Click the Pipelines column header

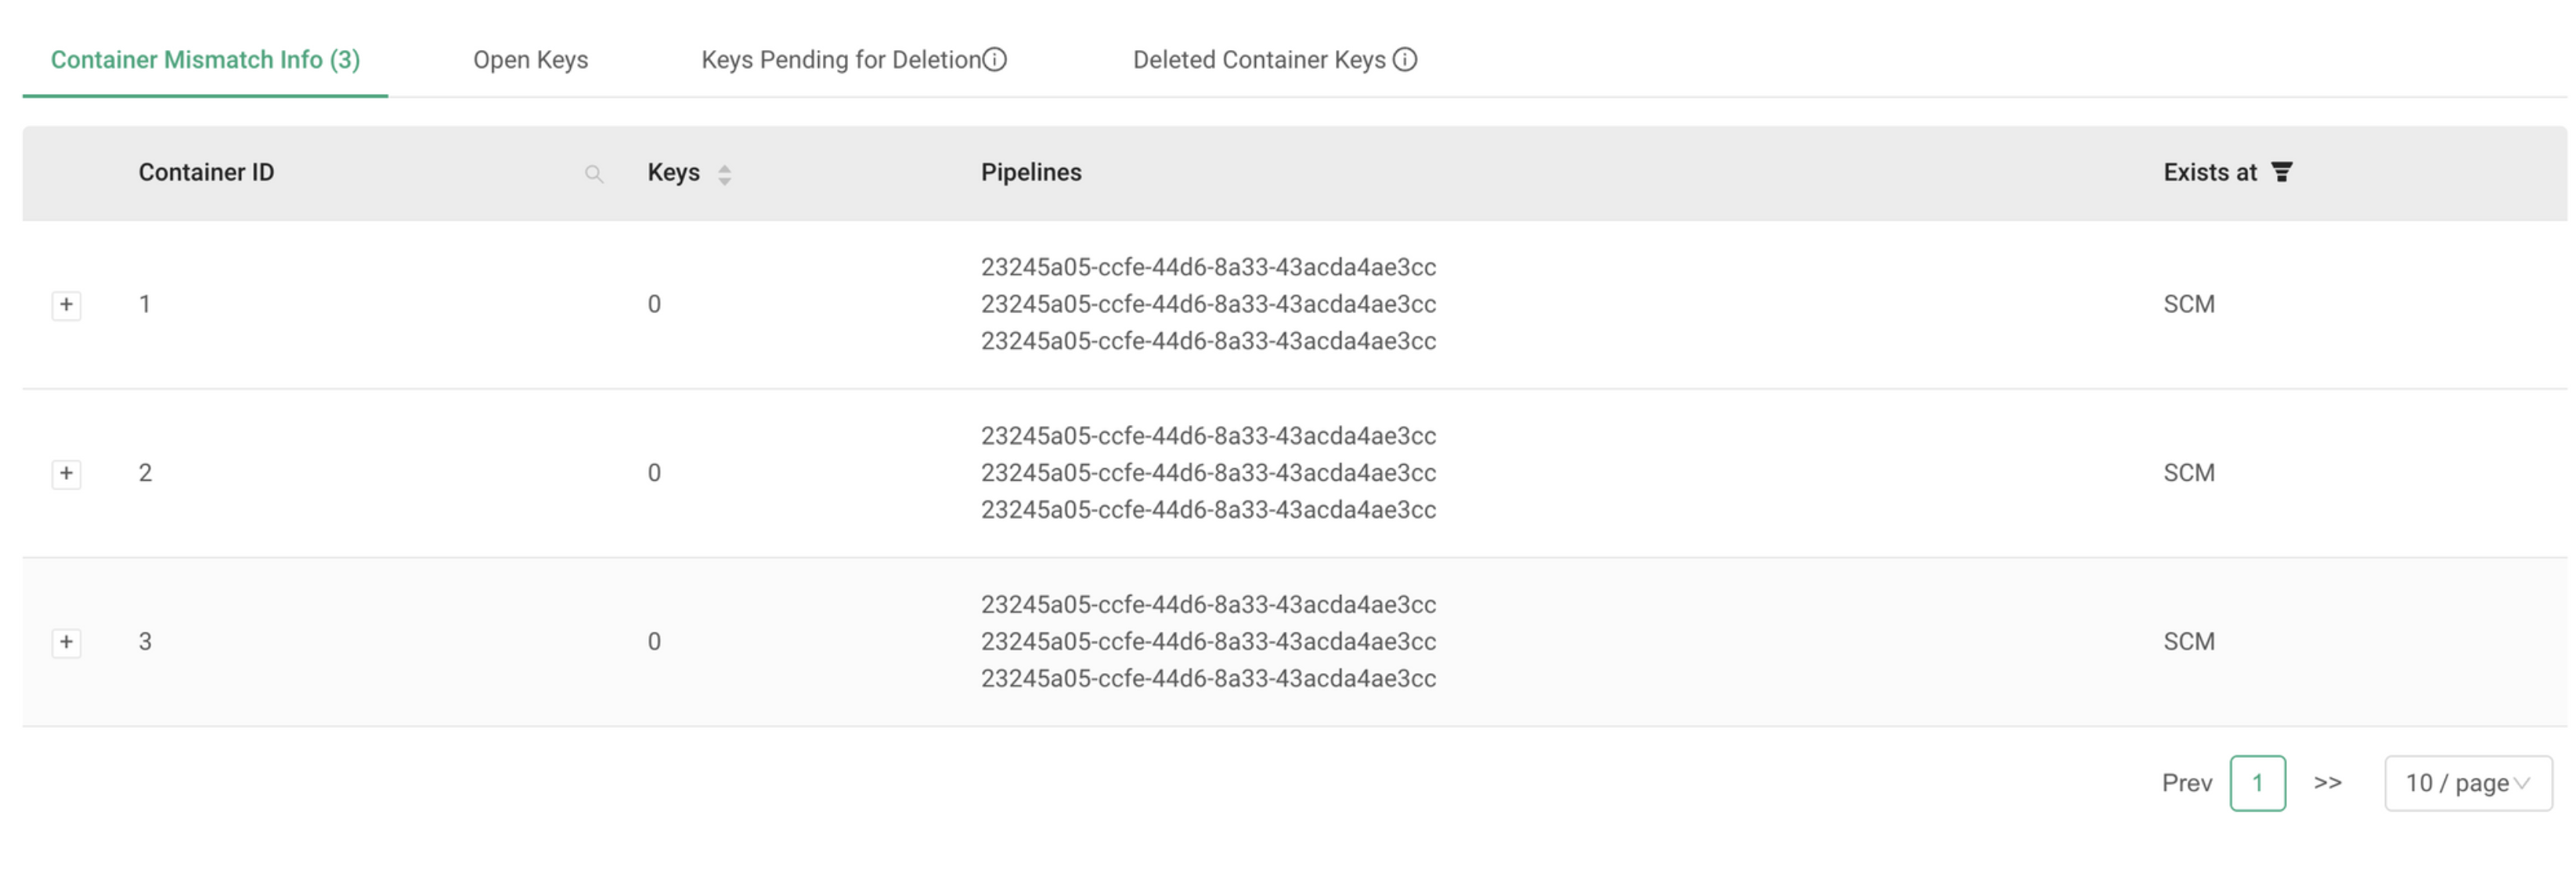pos(1030,172)
